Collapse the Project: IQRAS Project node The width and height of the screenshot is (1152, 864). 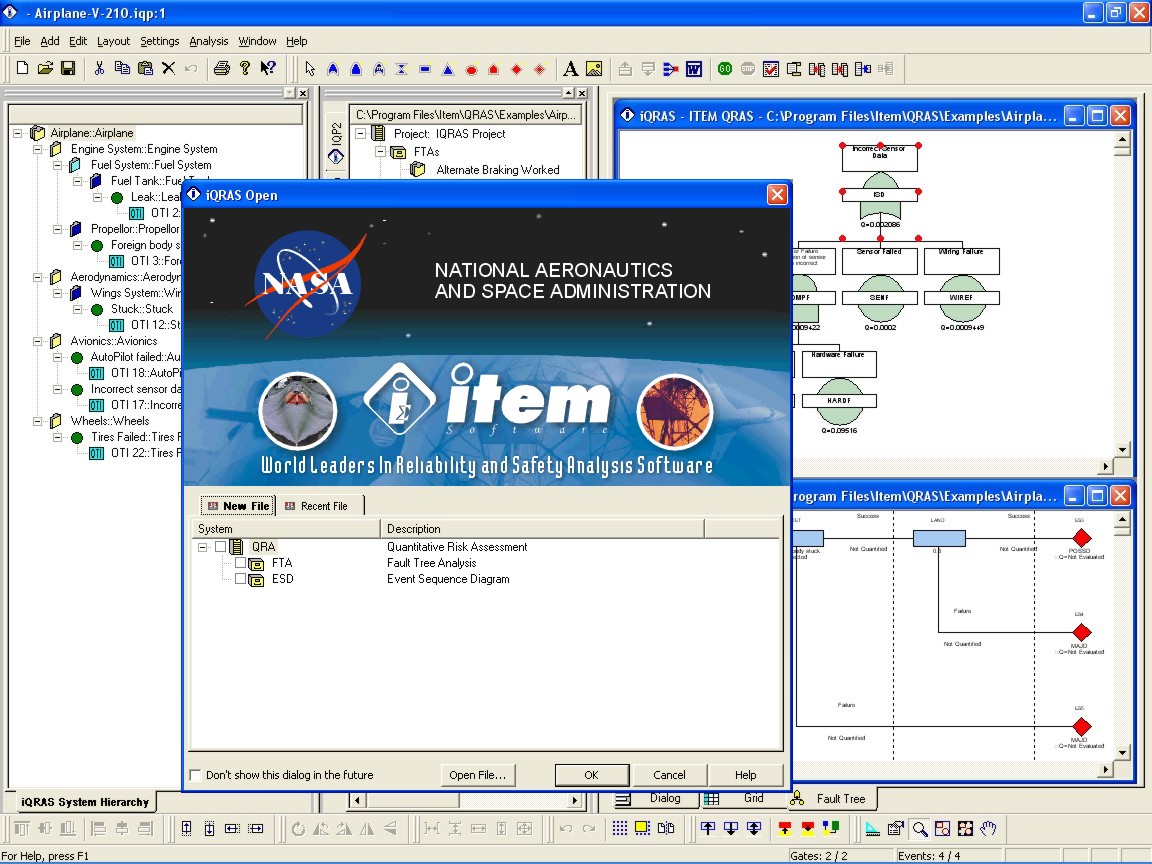361,134
